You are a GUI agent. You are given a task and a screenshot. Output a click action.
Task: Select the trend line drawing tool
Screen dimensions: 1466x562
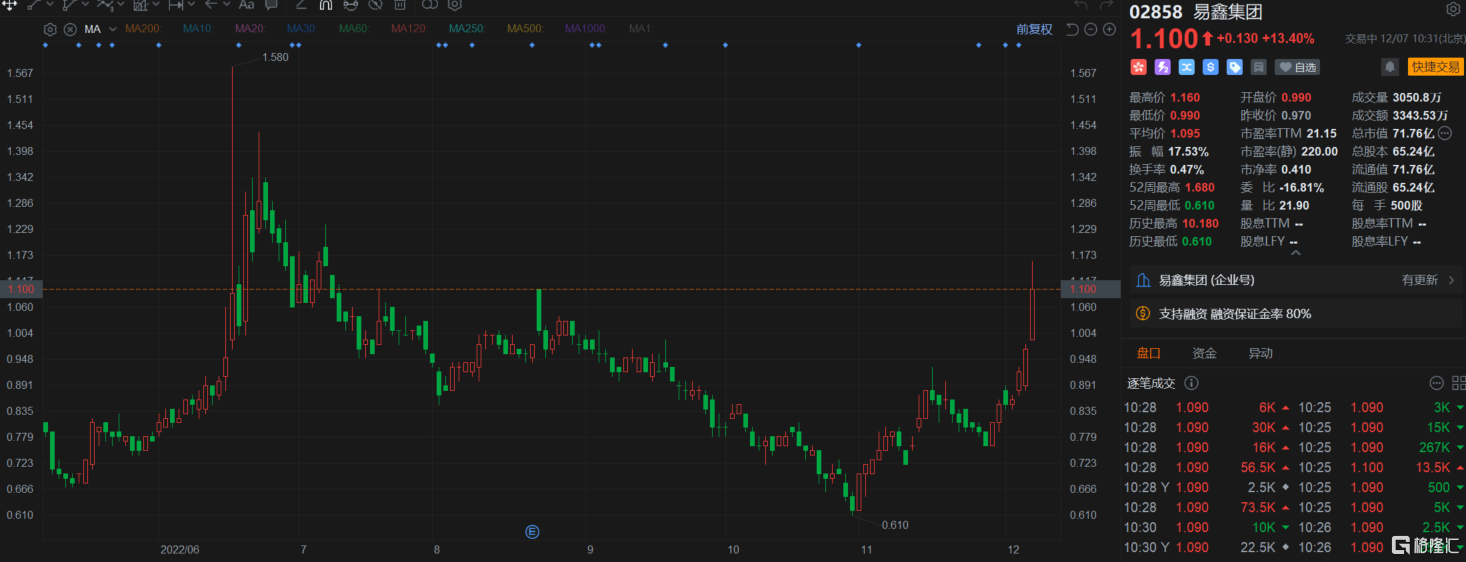point(34,5)
